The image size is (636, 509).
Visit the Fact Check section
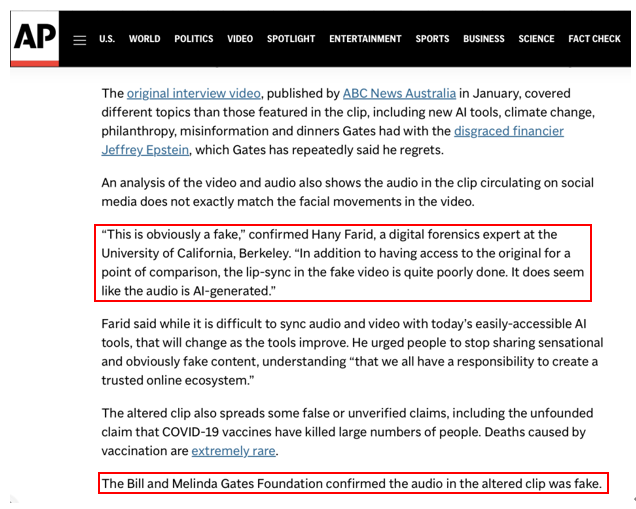[x=594, y=39]
